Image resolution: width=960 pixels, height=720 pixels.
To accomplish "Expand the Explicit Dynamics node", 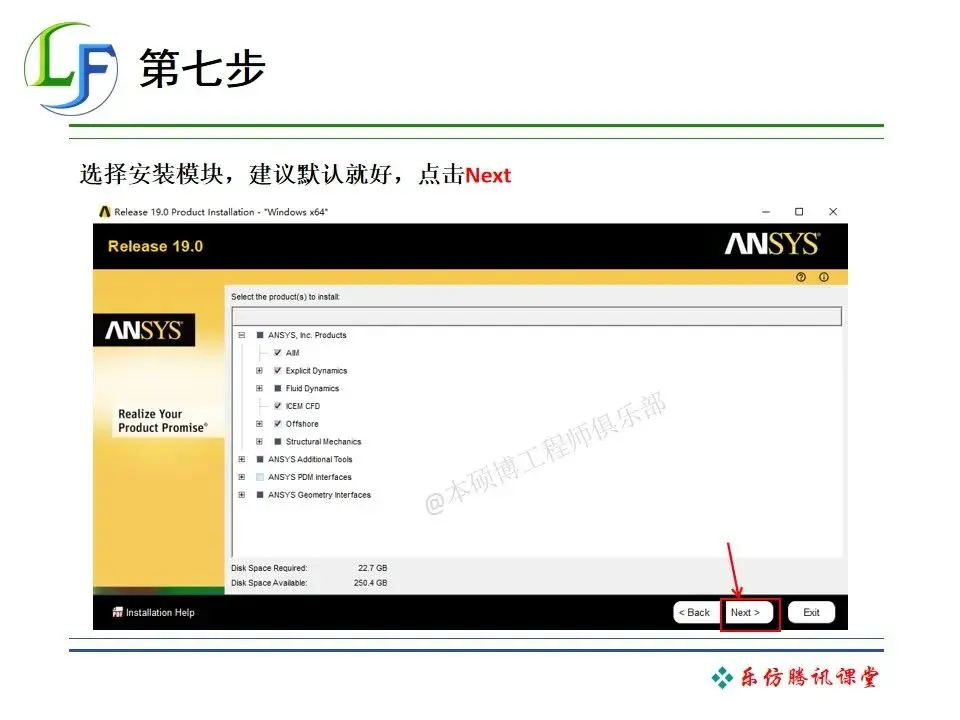I will (260, 370).
